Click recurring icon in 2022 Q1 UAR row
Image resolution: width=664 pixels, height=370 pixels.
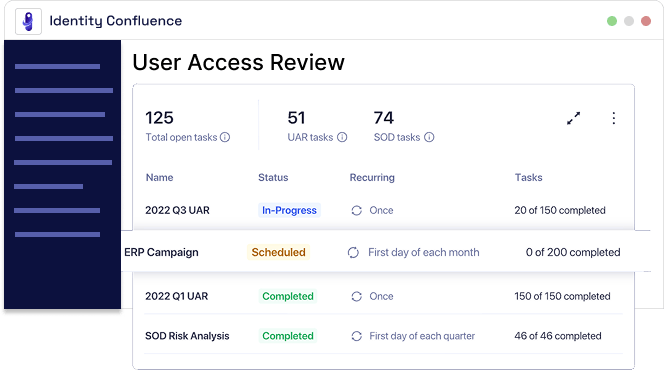pyautogui.click(x=357, y=296)
